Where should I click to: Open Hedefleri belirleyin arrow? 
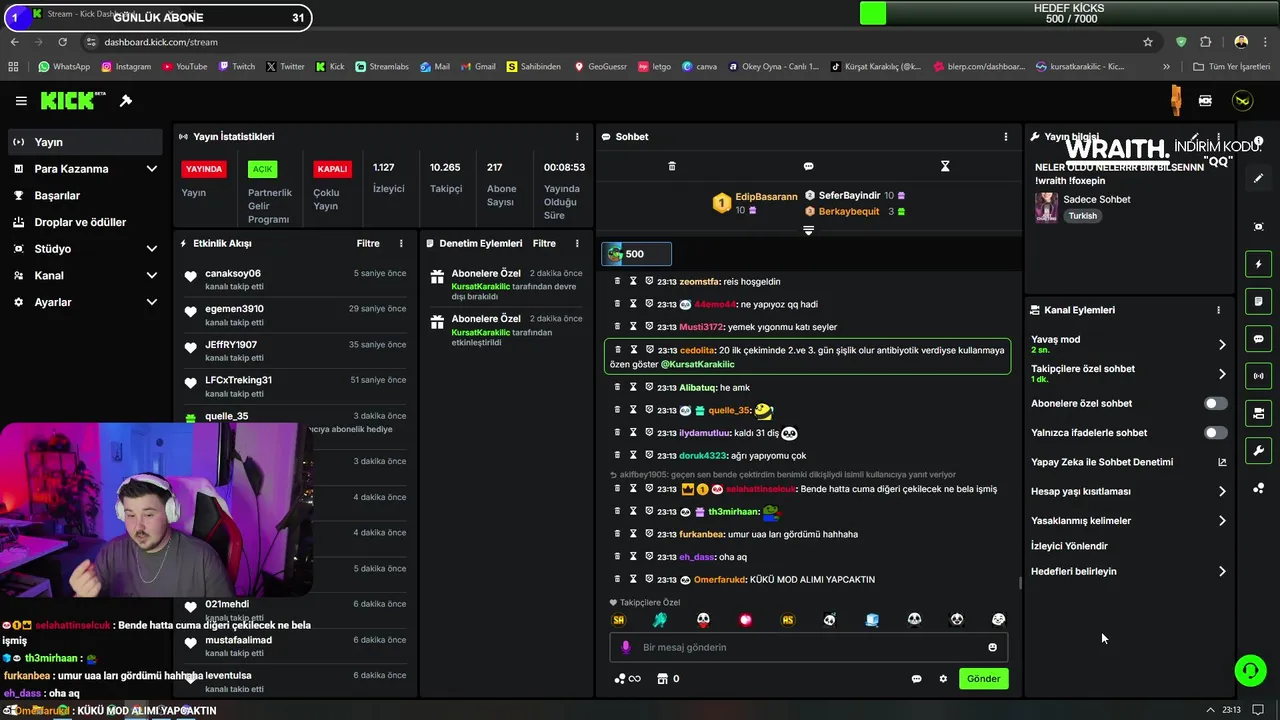(x=1222, y=571)
